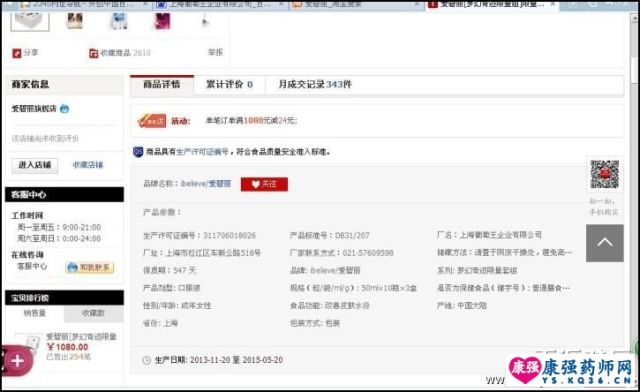
Task: Click the clock icon beside 生产日期
Action: (x=147, y=360)
